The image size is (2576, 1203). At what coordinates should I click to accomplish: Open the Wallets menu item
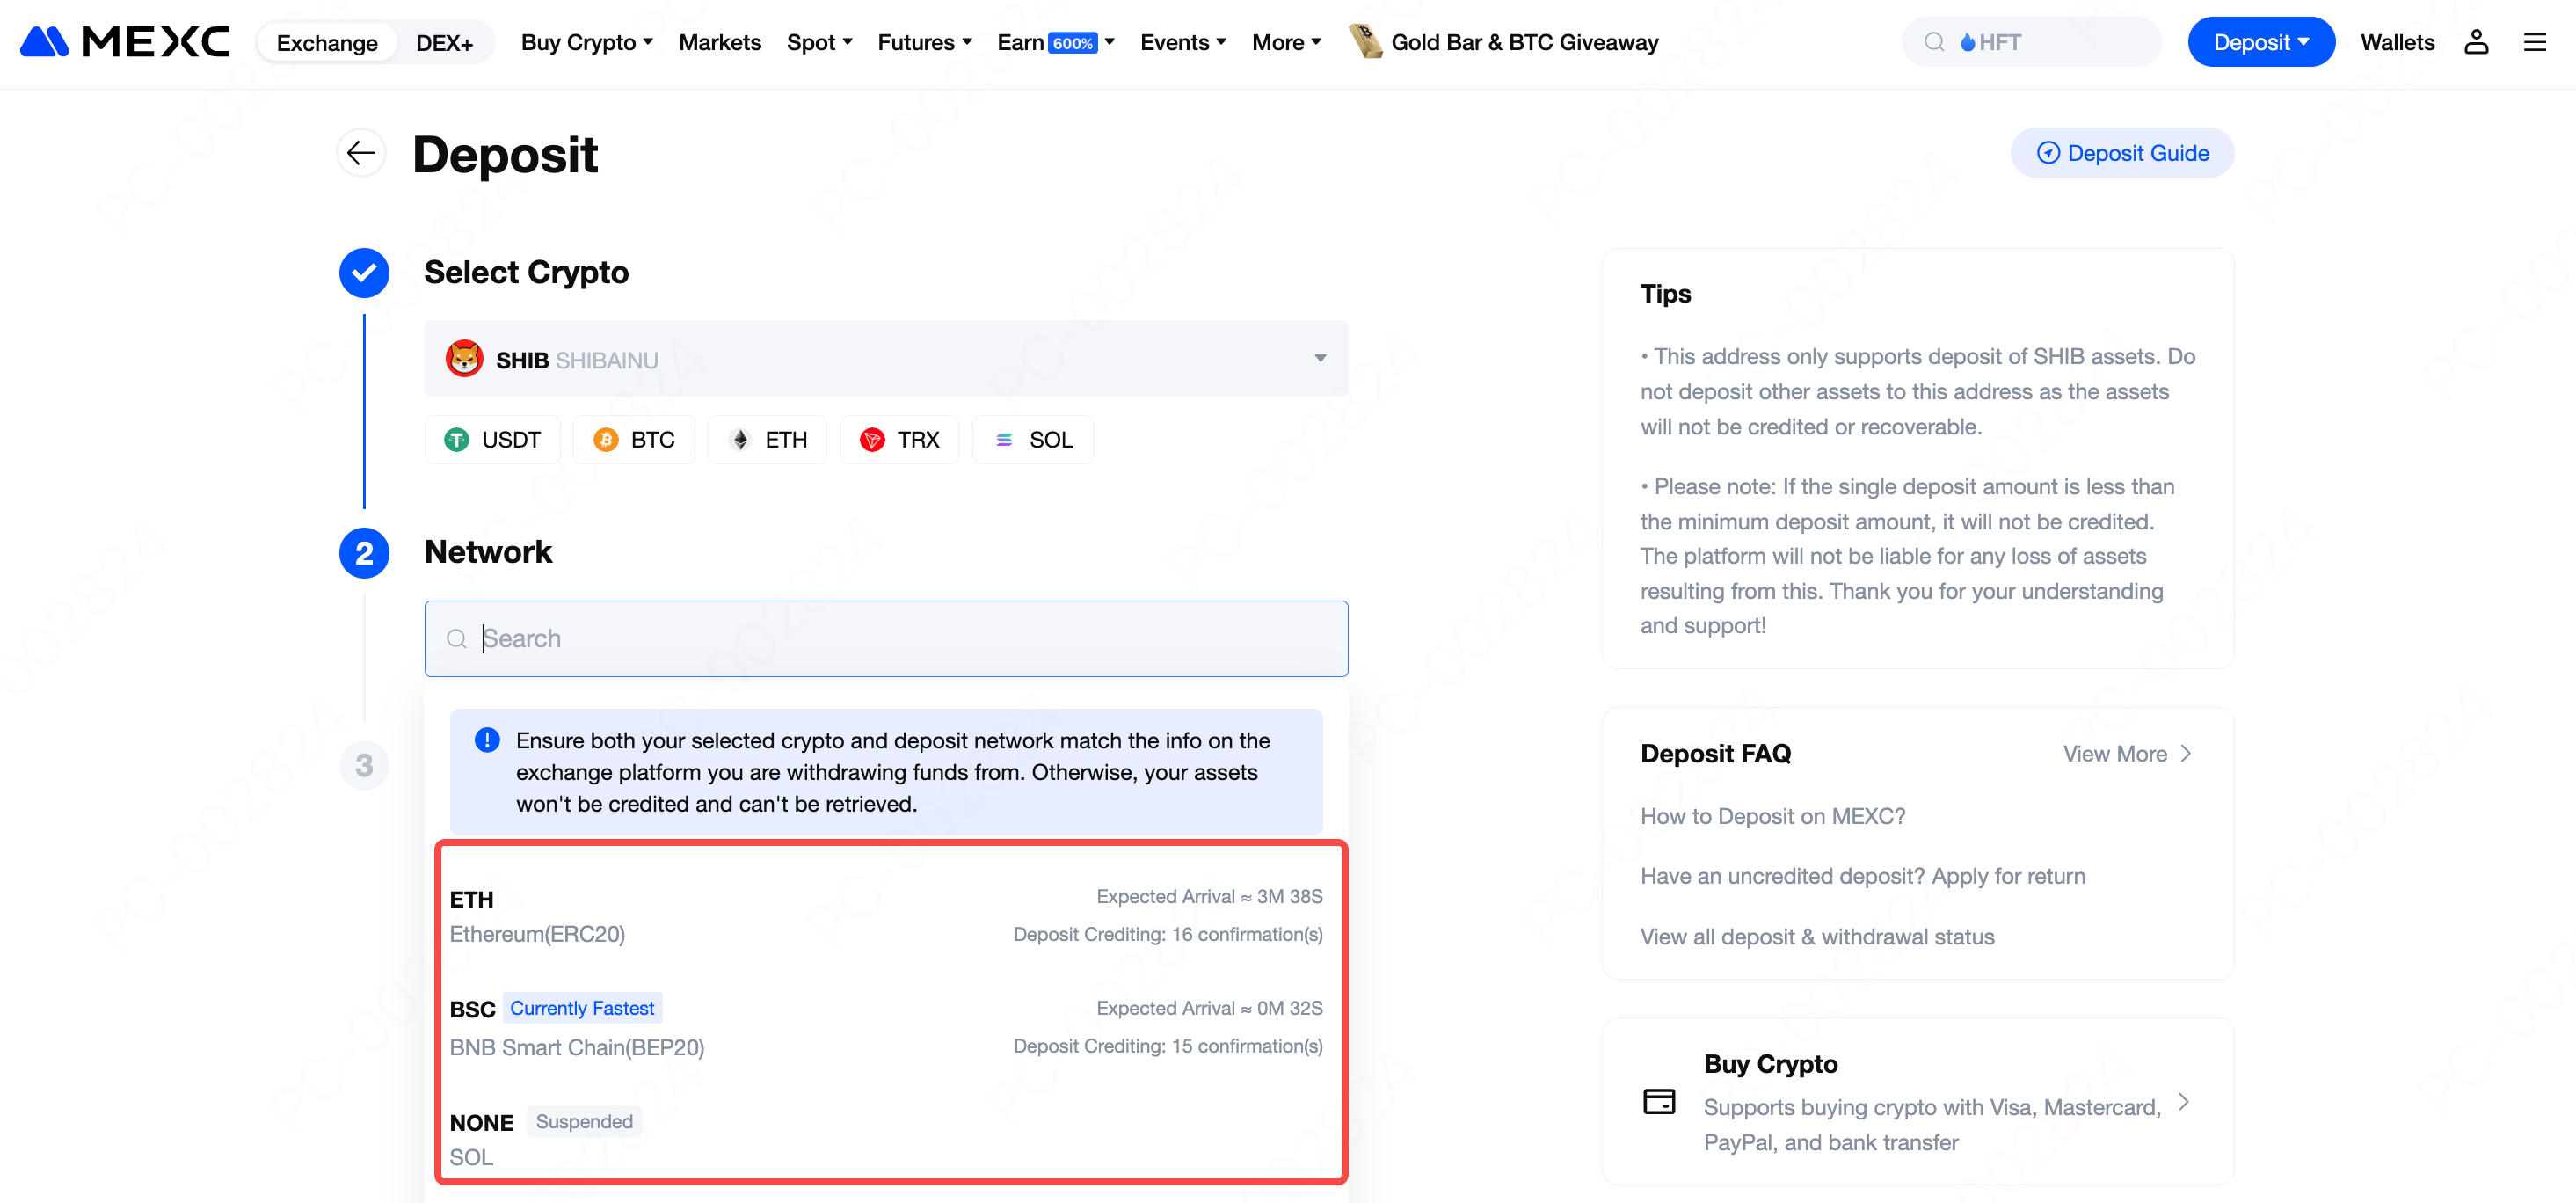pos(2397,42)
